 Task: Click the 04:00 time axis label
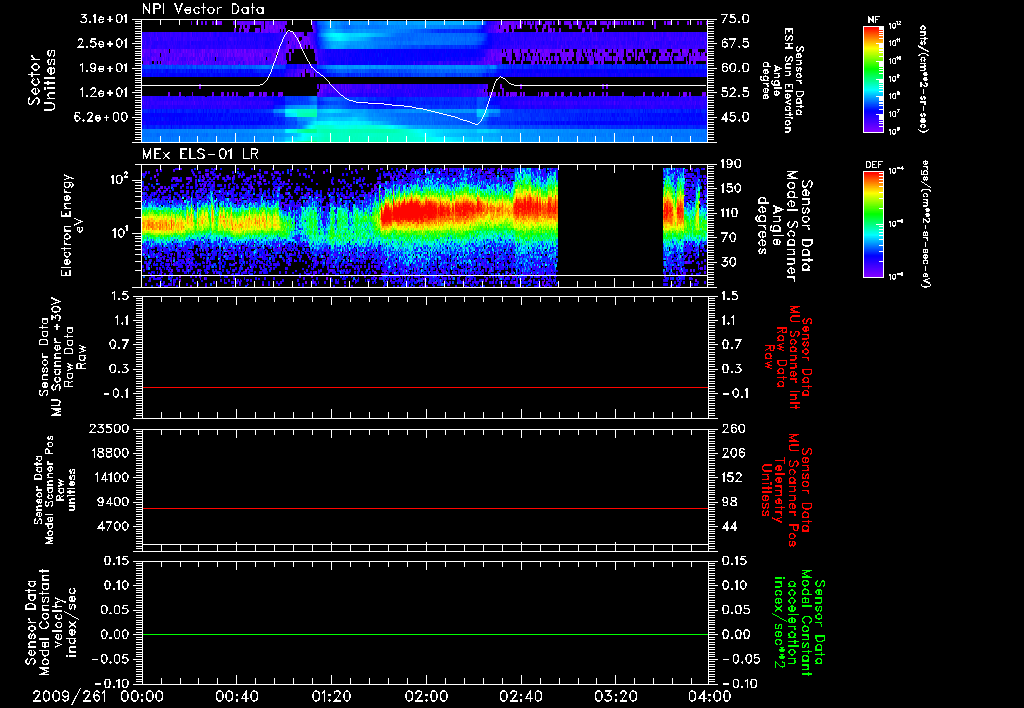(x=710, y=696)
